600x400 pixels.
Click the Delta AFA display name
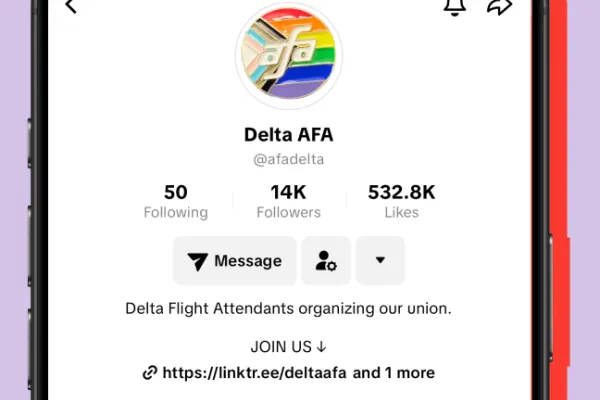click(x=288, y=135)
